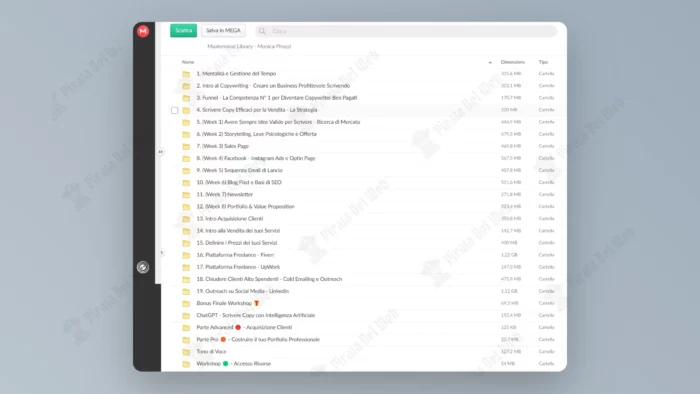Viewport: 700px width, 394px height.
Task: Click the green Scarica button
Action: [x=183, y=30]
